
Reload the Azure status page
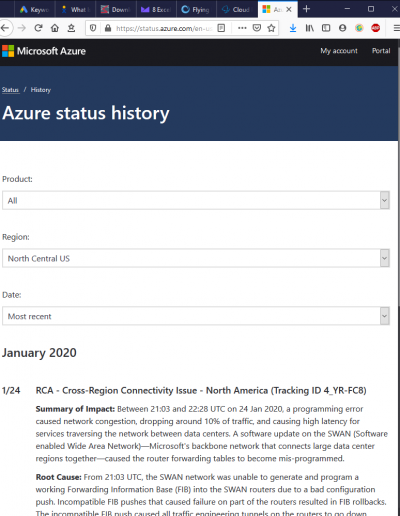tap(38, 28)
